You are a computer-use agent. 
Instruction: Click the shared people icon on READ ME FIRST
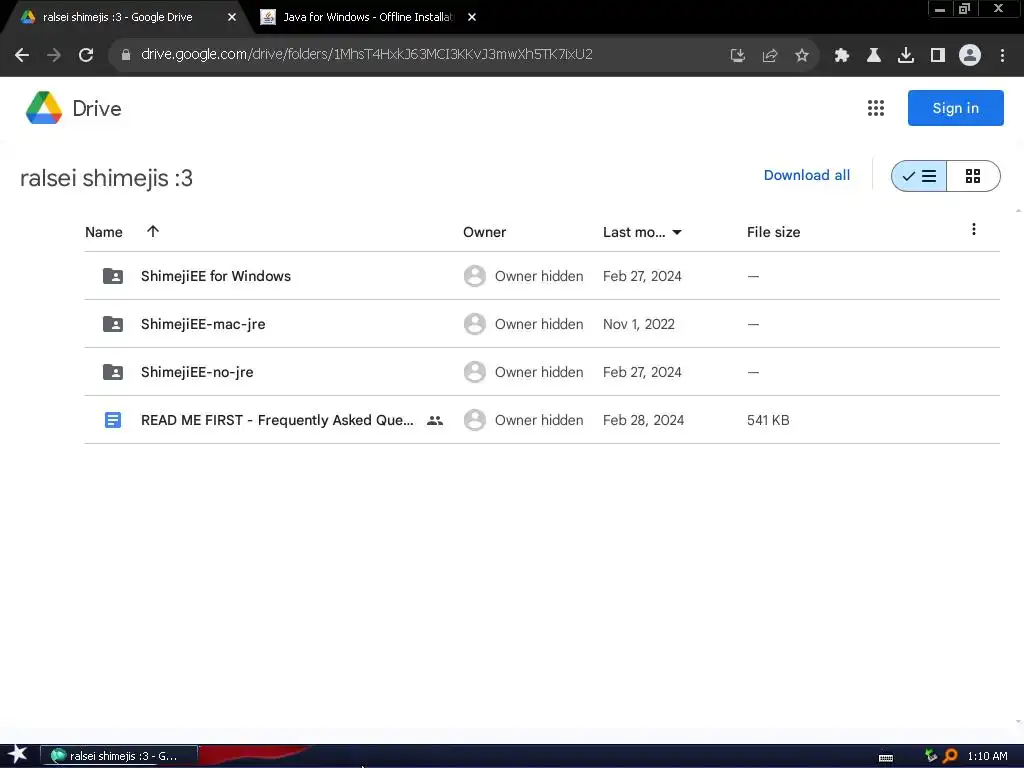point(435,421)
